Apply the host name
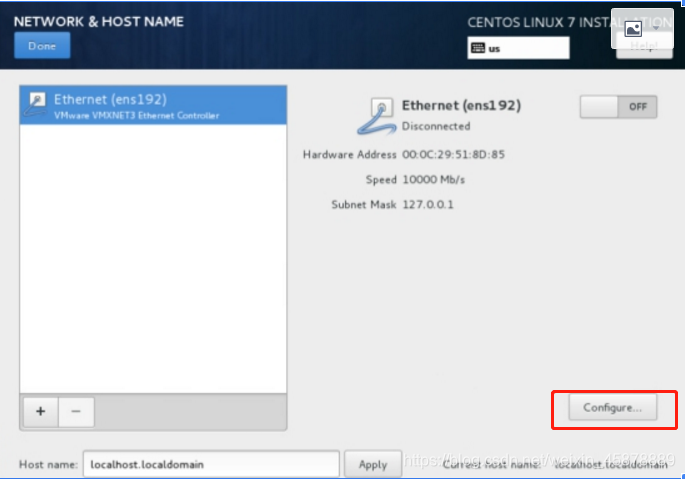 373,464
